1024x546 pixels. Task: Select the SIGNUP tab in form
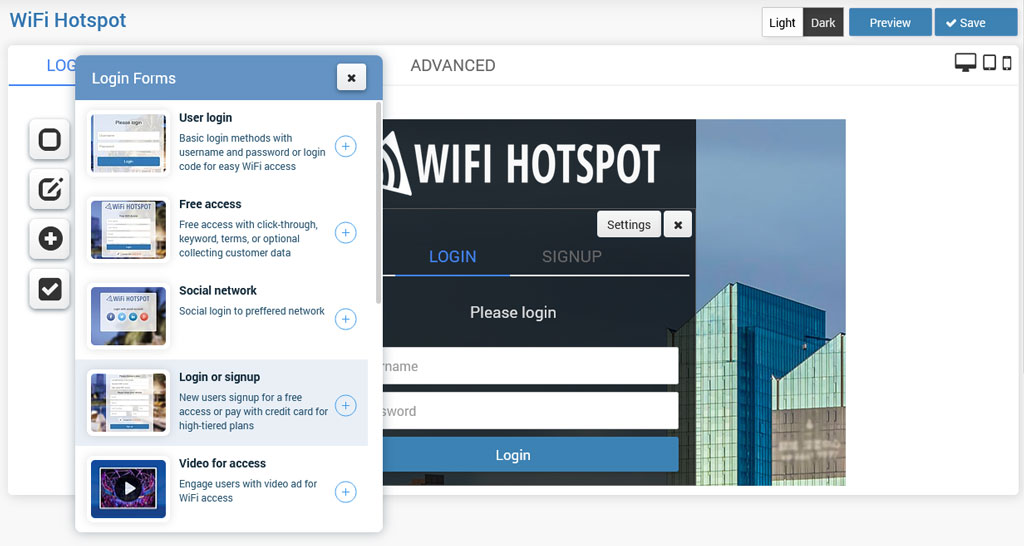[x=571, y=257]
